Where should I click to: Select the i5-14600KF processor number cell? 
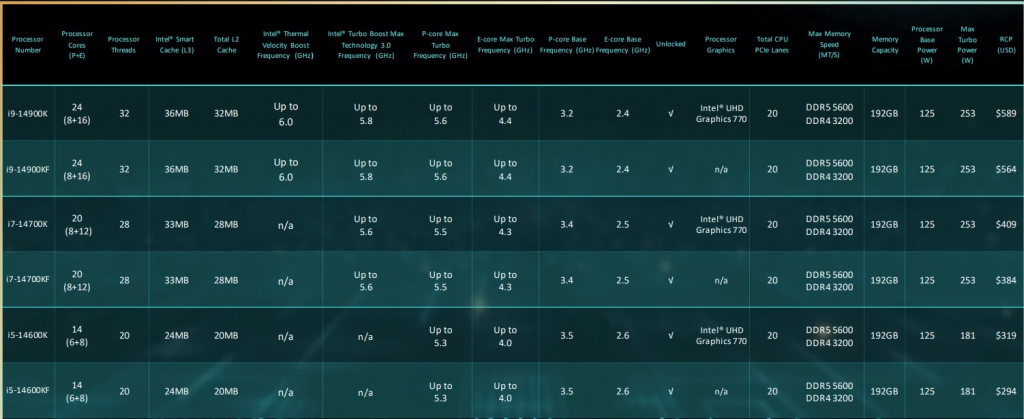tap(27, 391)
